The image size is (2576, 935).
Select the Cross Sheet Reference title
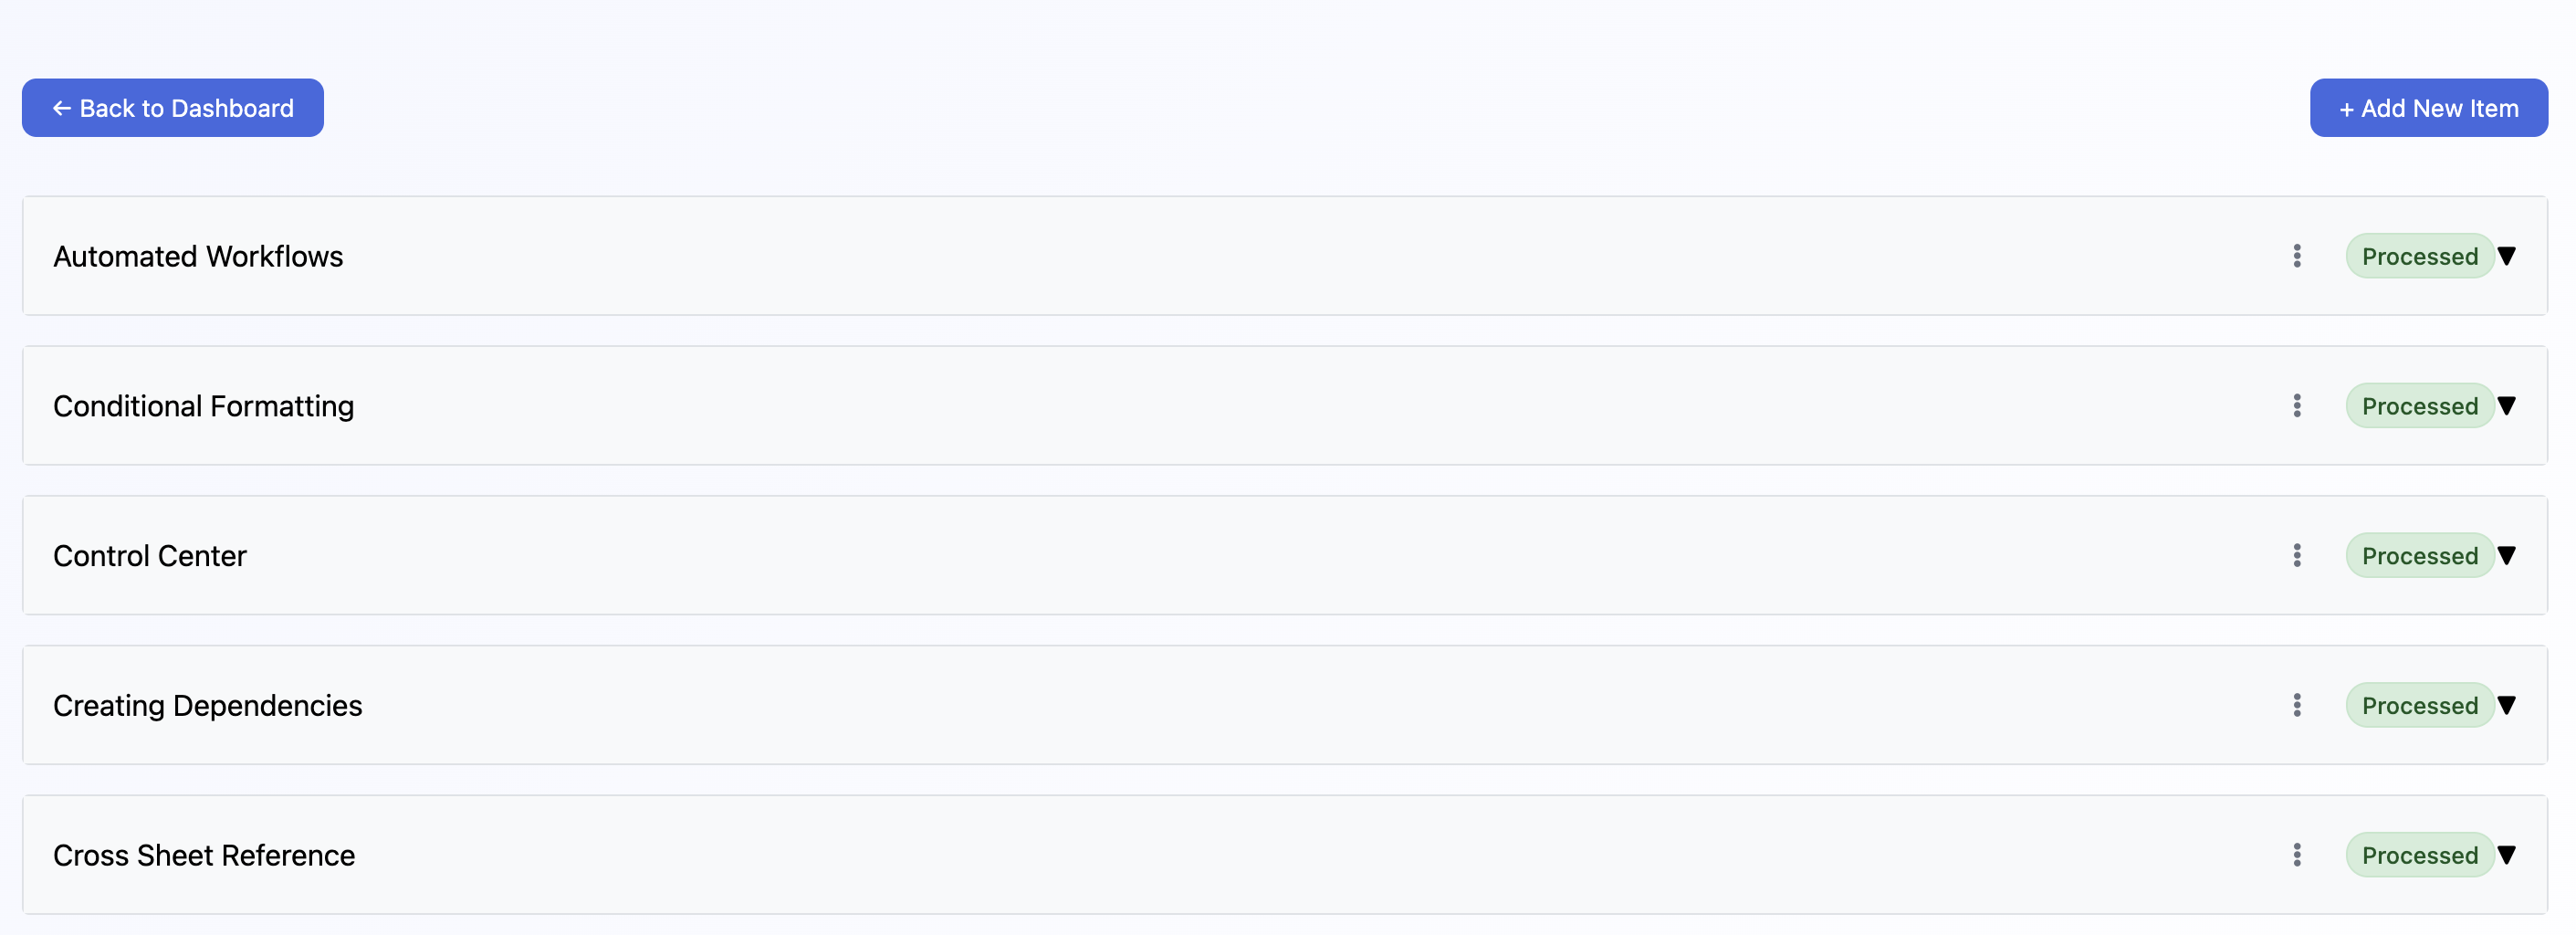pos(204,856)
